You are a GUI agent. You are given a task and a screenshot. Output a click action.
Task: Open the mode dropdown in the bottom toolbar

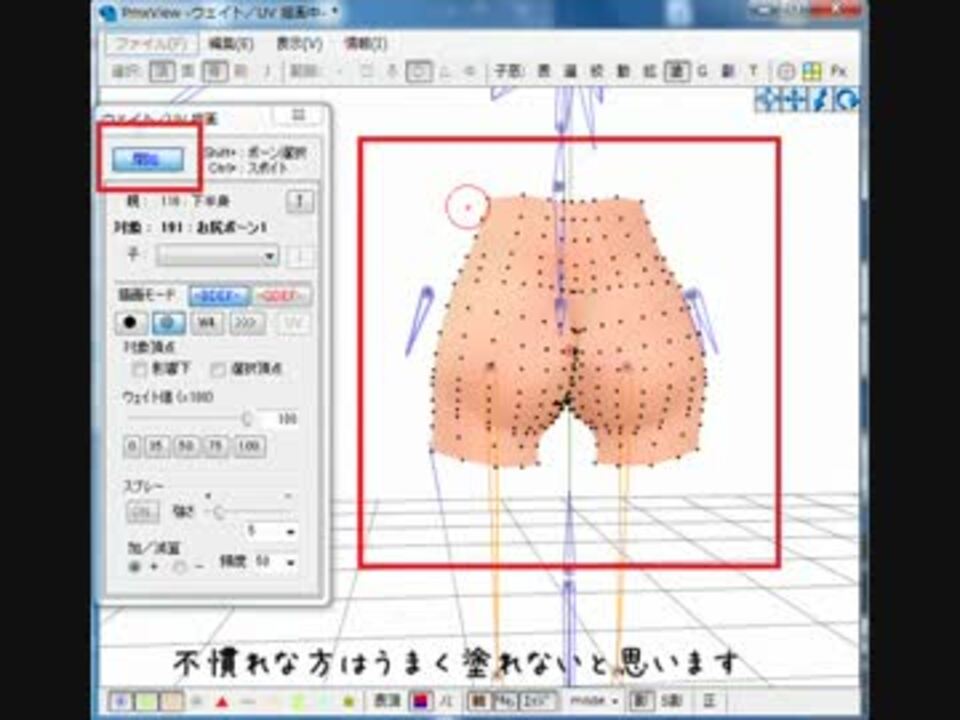coord(593,700)
